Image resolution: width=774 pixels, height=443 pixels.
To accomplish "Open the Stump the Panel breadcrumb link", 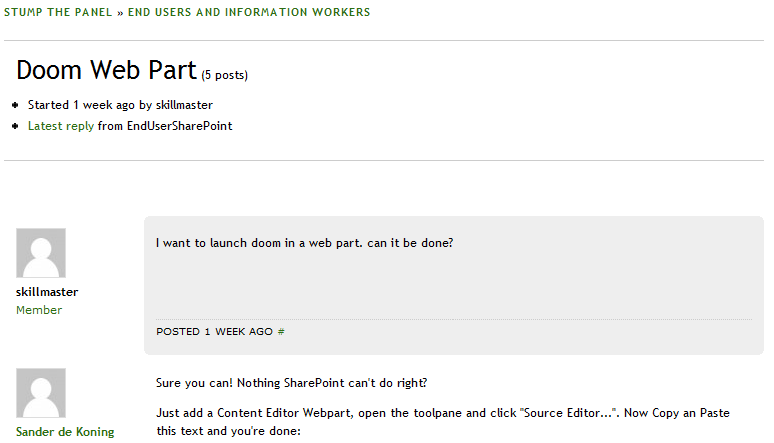I will (x=56, y=12).
